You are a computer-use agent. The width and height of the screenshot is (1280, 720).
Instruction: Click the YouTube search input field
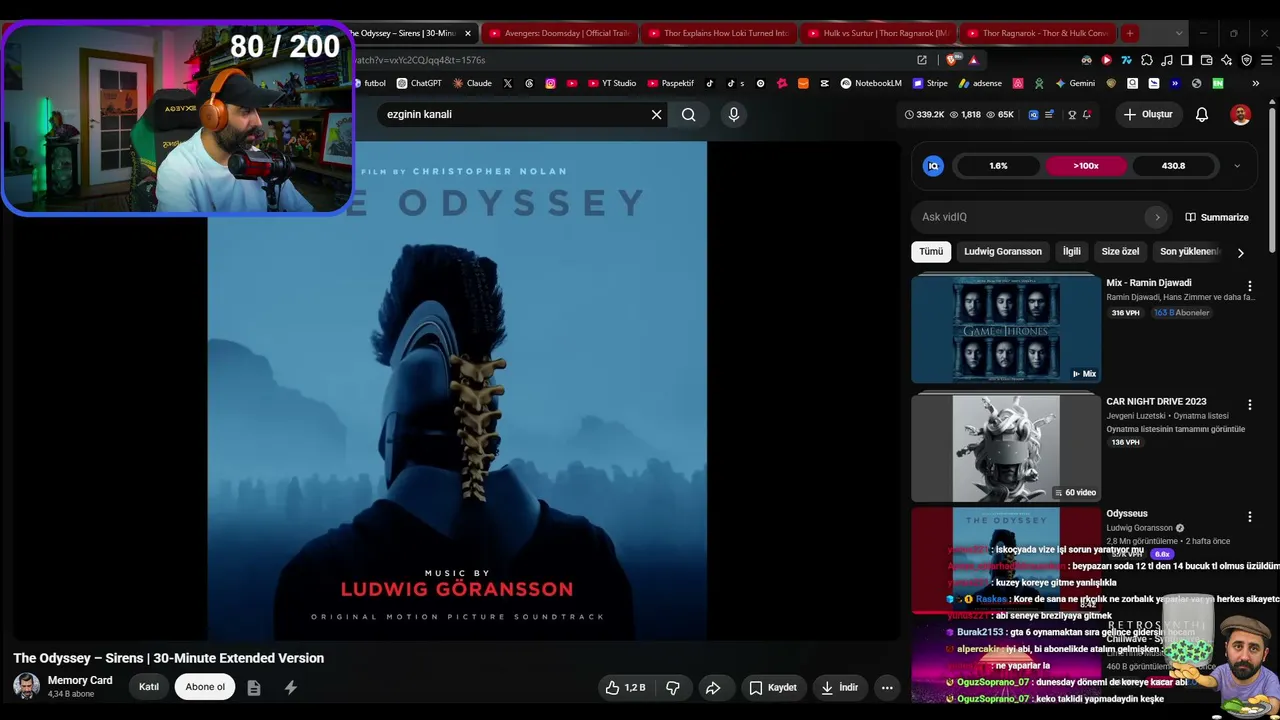[515, 114]
